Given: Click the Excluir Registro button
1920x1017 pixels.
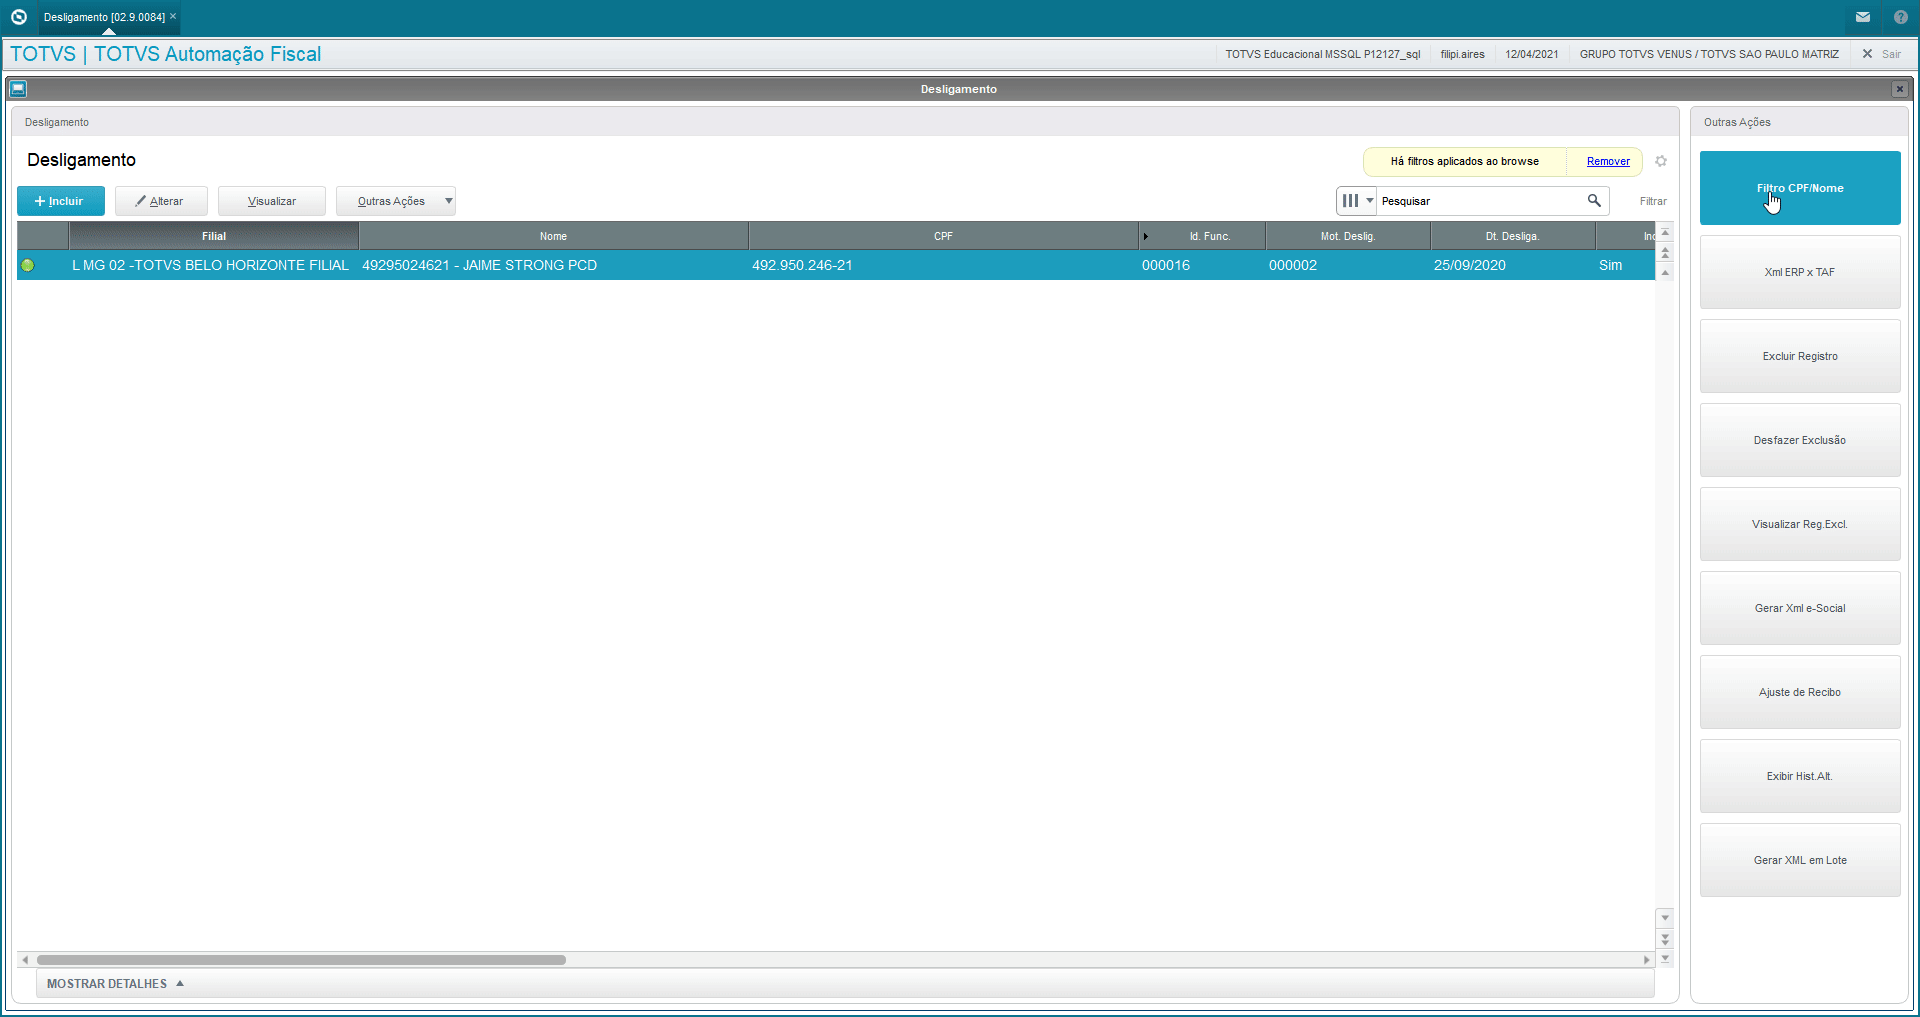Looking at the screenshot, I should 1800,356.
